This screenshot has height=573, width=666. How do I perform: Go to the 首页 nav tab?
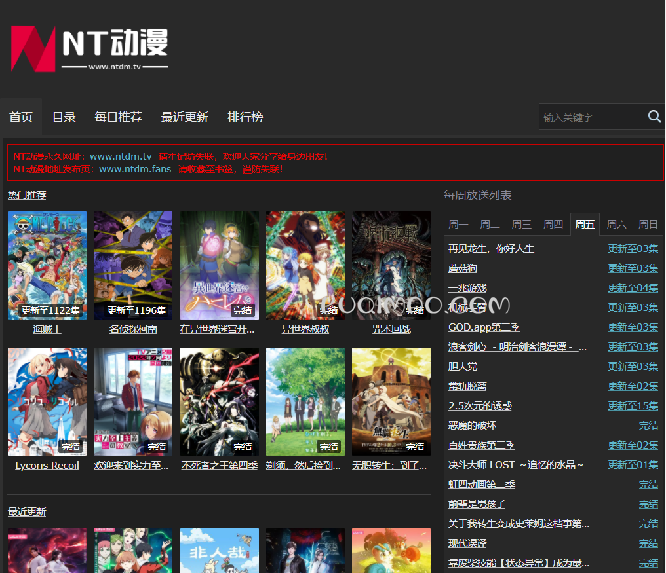pyautogui.click(x=21, y=117)
